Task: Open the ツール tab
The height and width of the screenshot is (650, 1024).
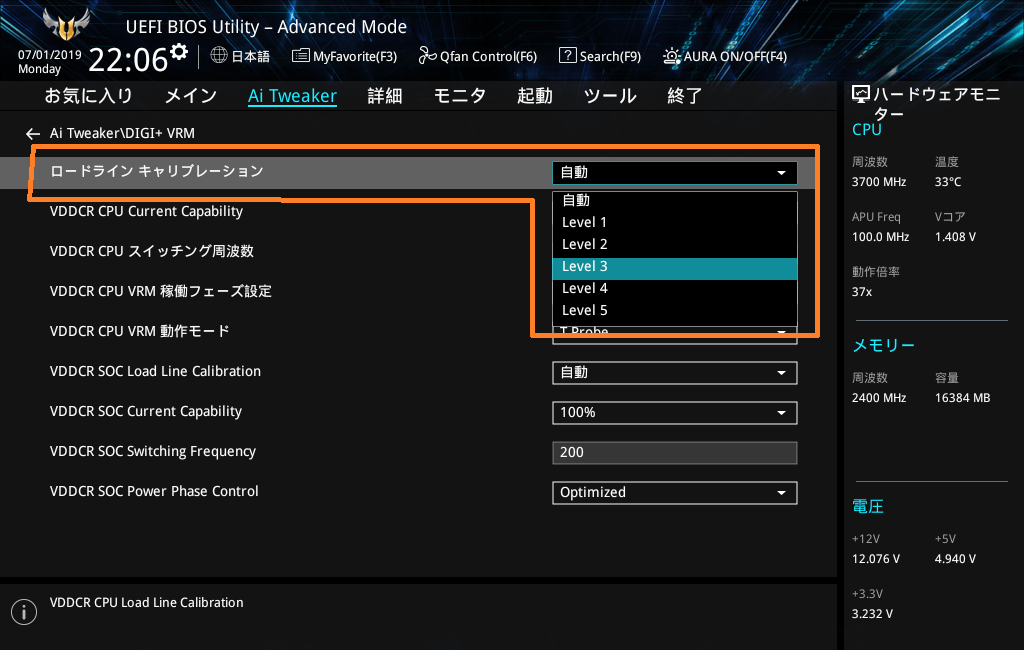Action: pos(610,96)
